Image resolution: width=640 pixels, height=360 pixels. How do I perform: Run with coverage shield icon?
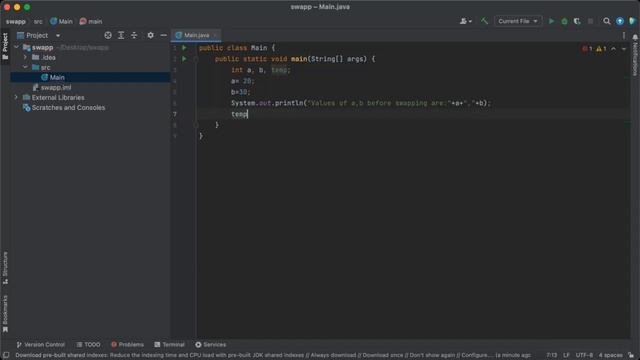[577, 21]
